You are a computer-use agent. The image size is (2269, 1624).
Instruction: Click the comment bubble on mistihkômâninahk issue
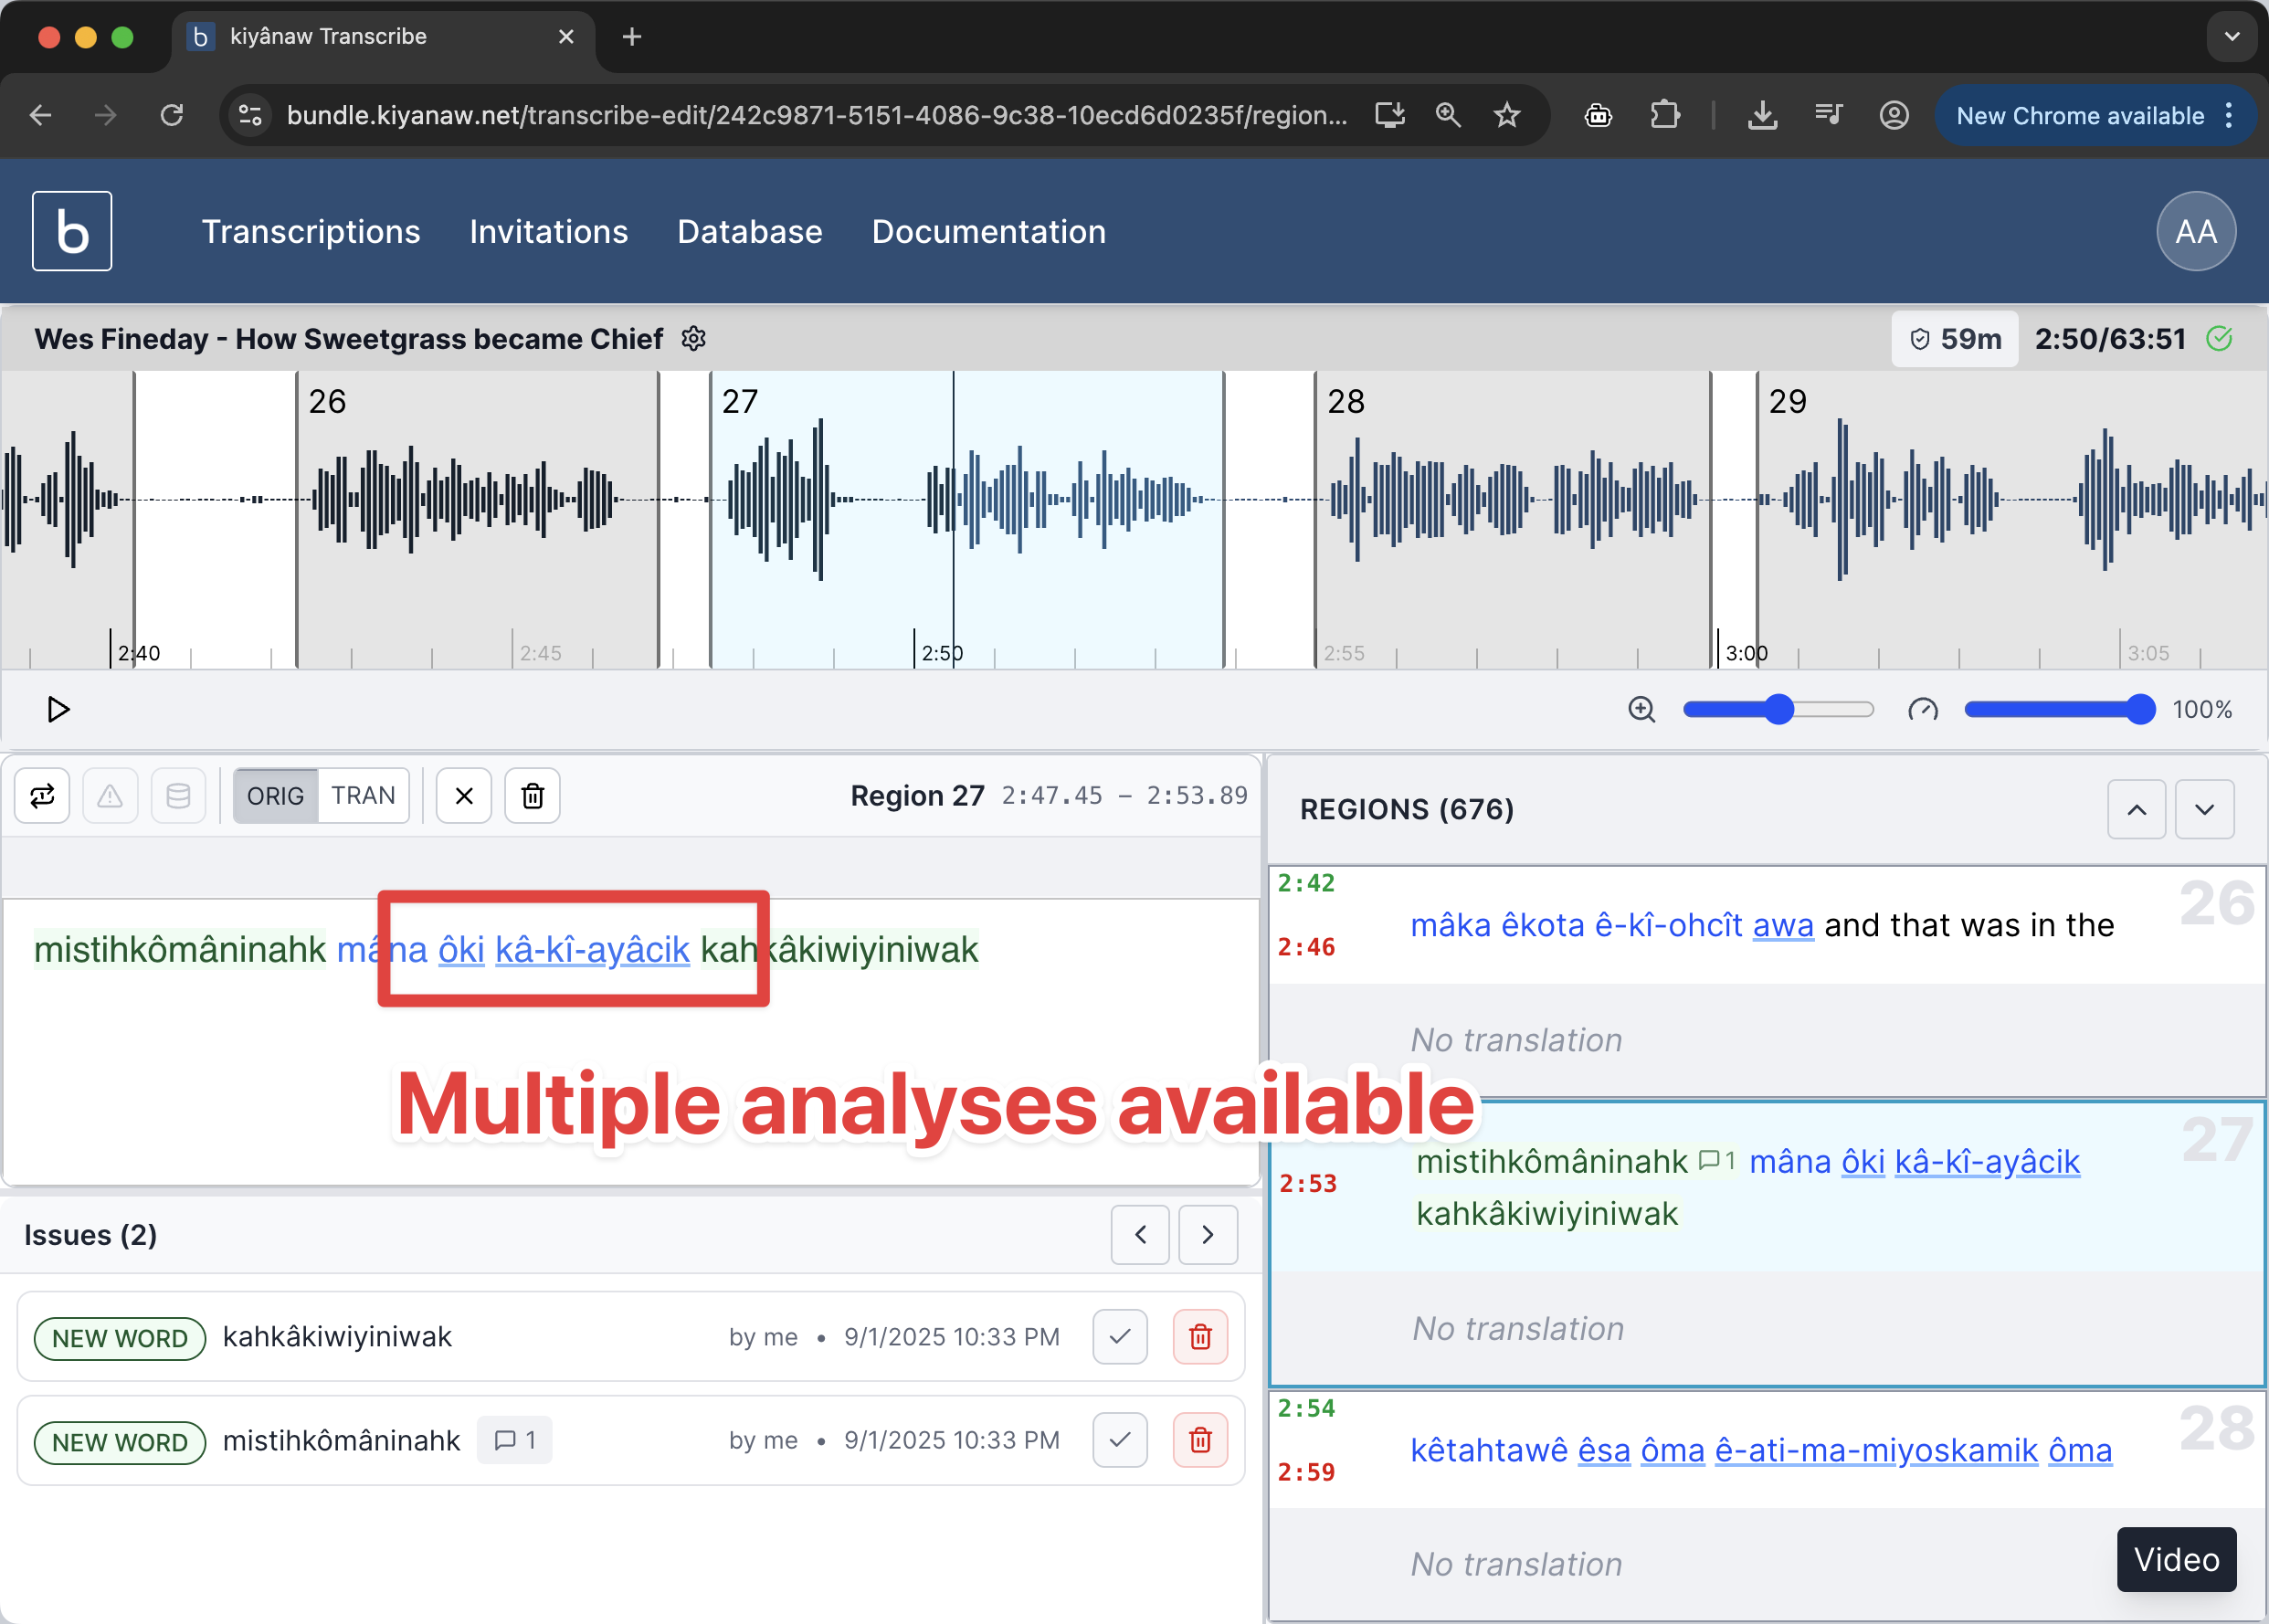514,1440
